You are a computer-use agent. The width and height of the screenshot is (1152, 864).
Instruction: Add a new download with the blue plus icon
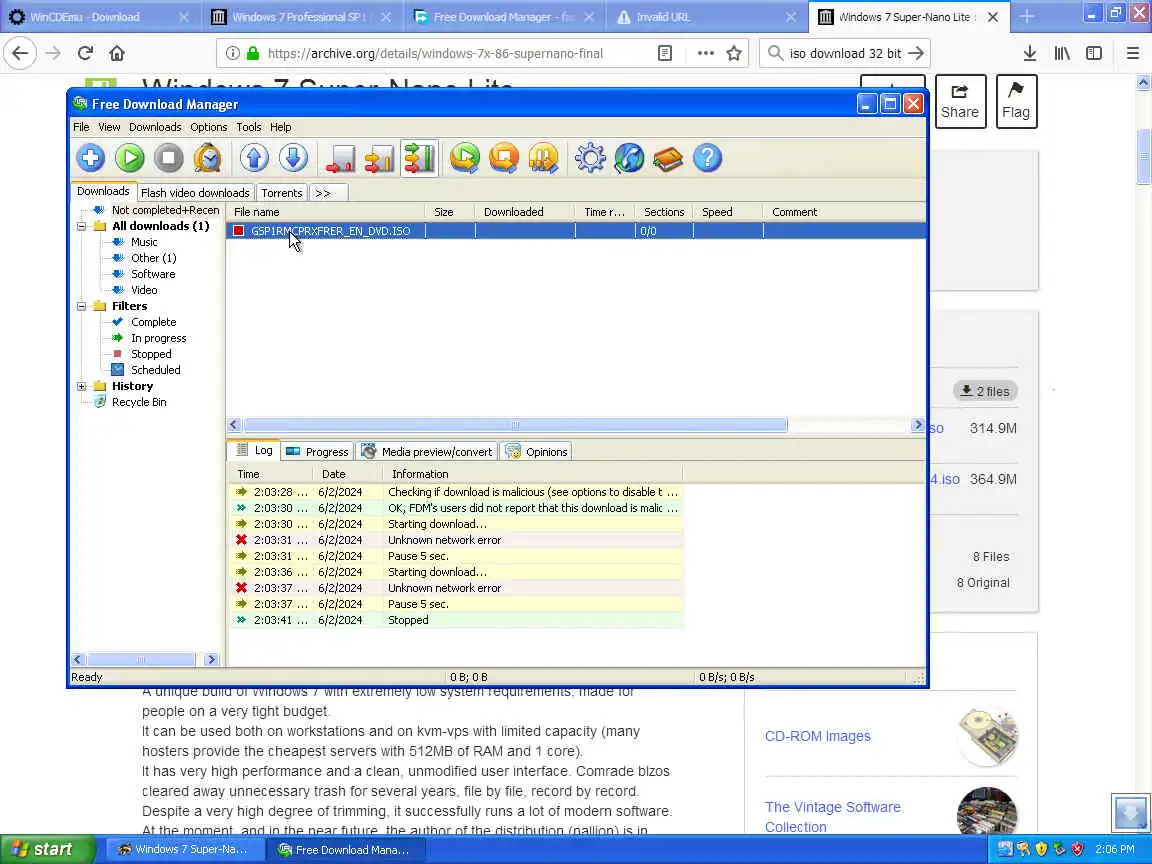(x=91, y=158)
